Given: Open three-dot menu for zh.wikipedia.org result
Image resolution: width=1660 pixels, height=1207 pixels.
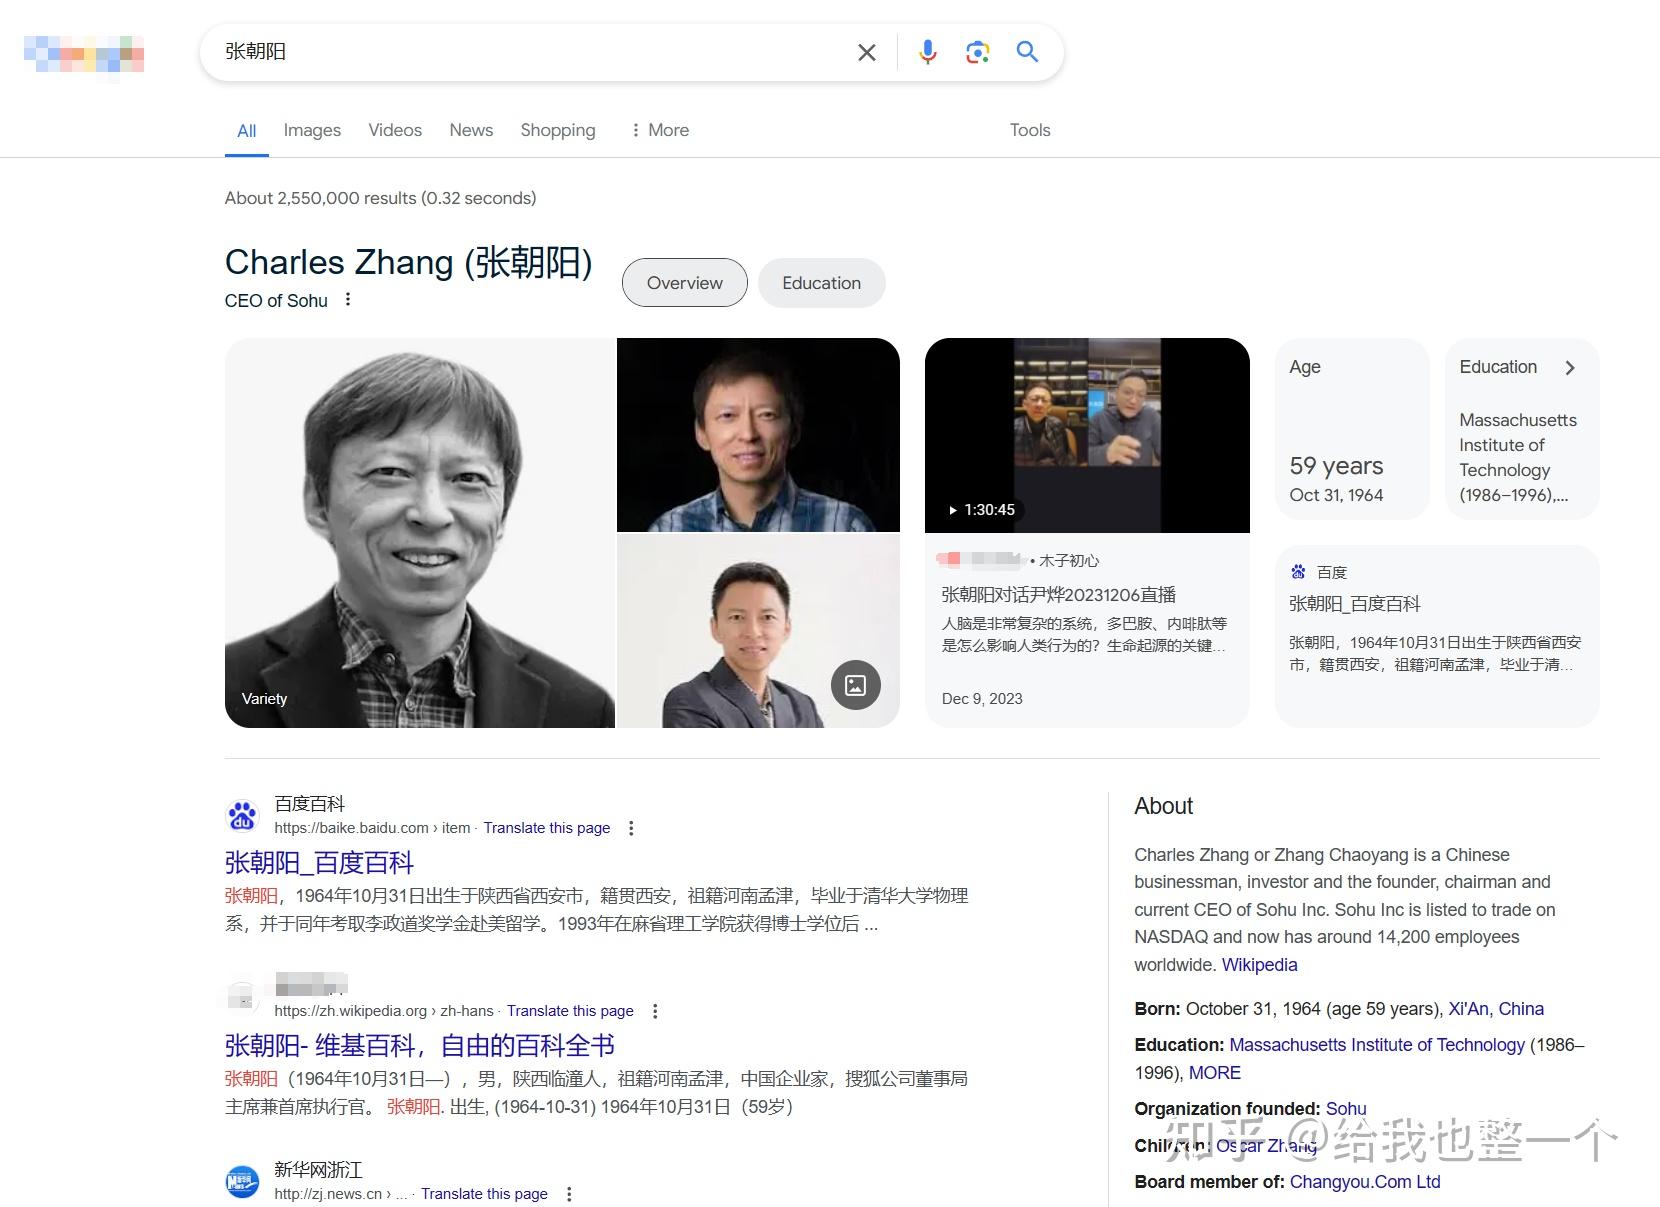Looking at the screenshot, I should [x=655, y=1011].
